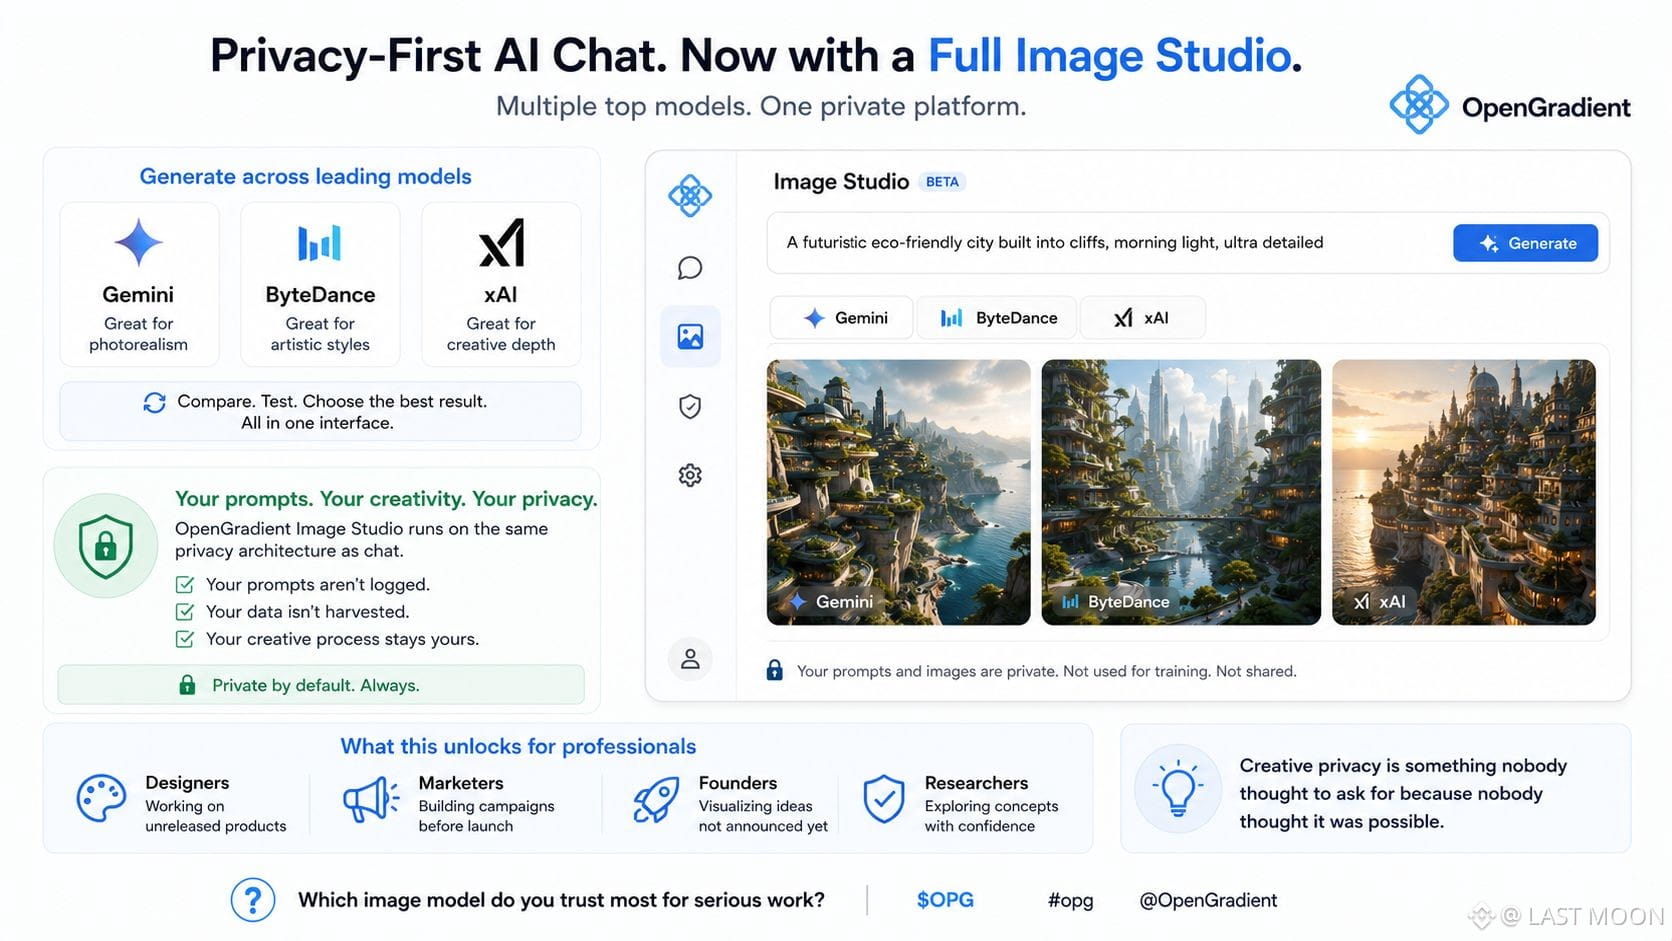1672x941 pixels.
Task: Click the ByteDance bars icon in the model card
Action: click(320, 243)
